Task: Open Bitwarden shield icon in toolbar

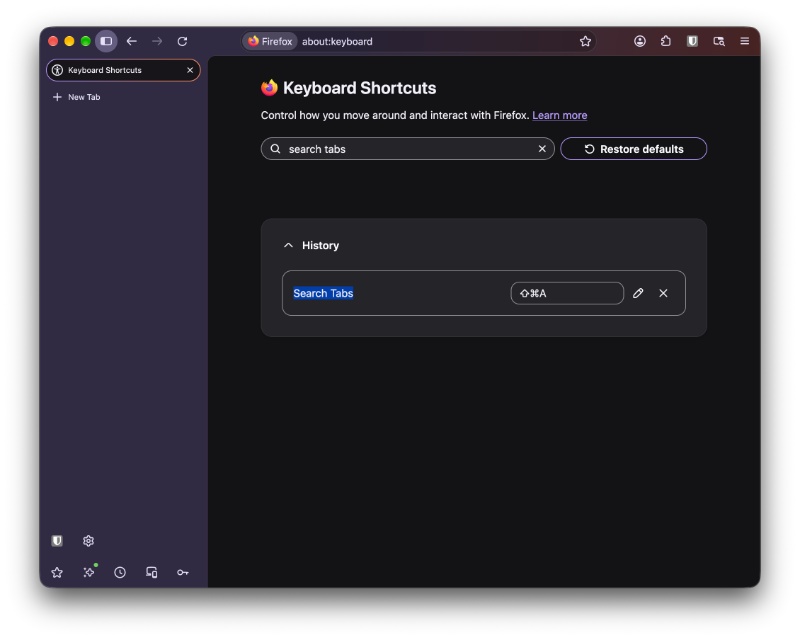Action: point(692,41)
